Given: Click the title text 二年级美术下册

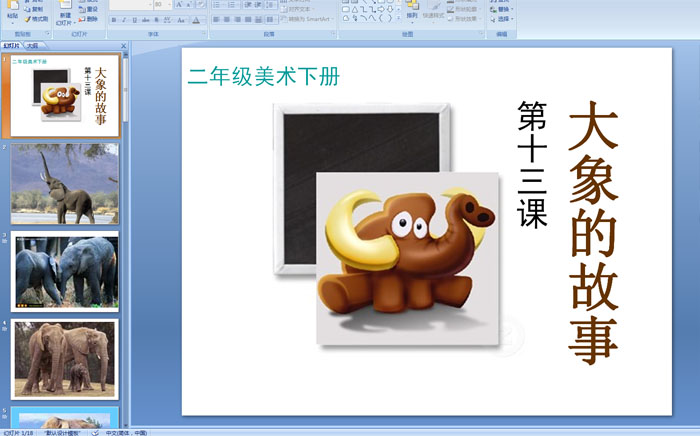Looking at the screenshot, I should [x=264, y=76].
